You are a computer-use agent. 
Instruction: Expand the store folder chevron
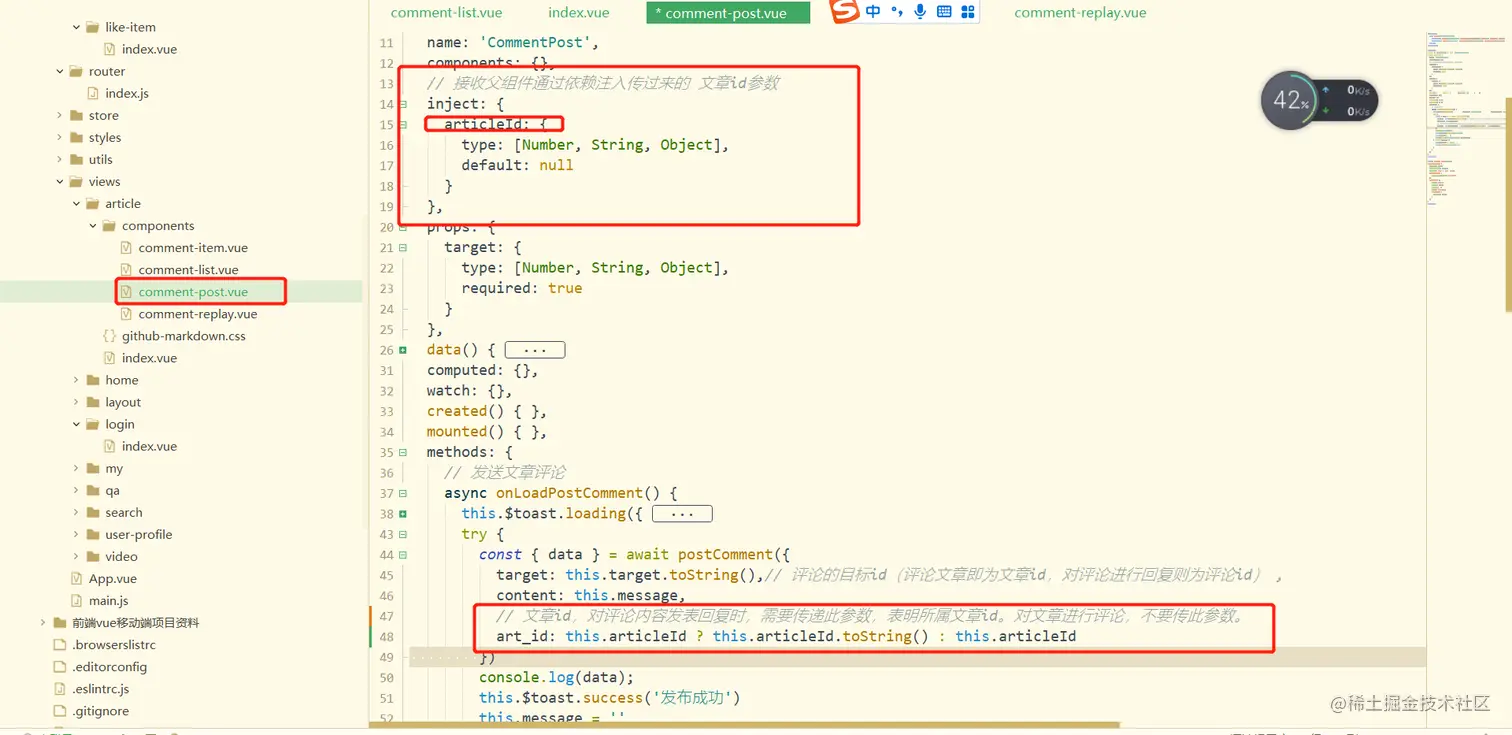coord(60,115)
